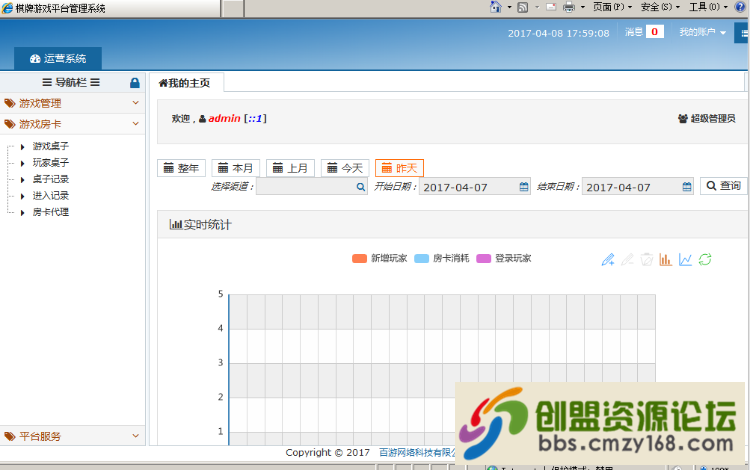The height and width of the screenshot is (470, 750).
Task: Click the green chart refresh icon
Action: (x=705, y=259)
